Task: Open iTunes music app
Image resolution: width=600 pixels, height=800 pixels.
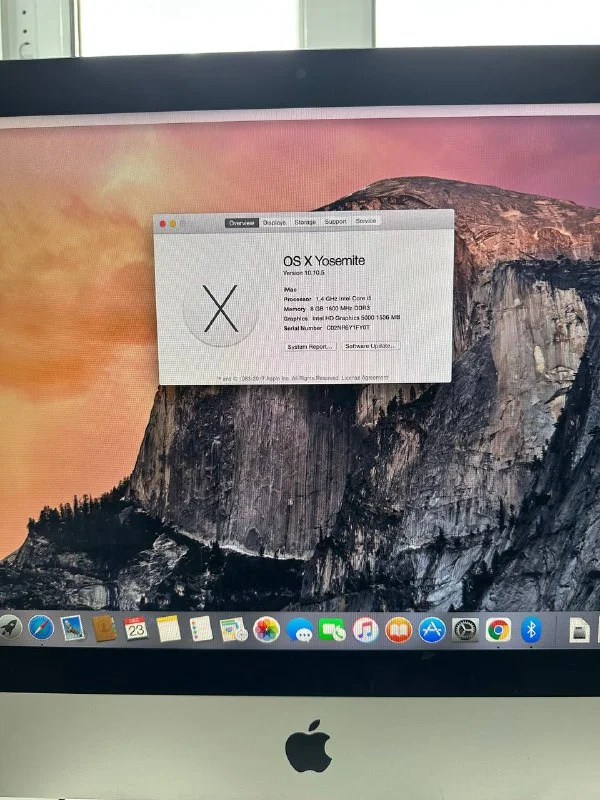Action: 365,630
